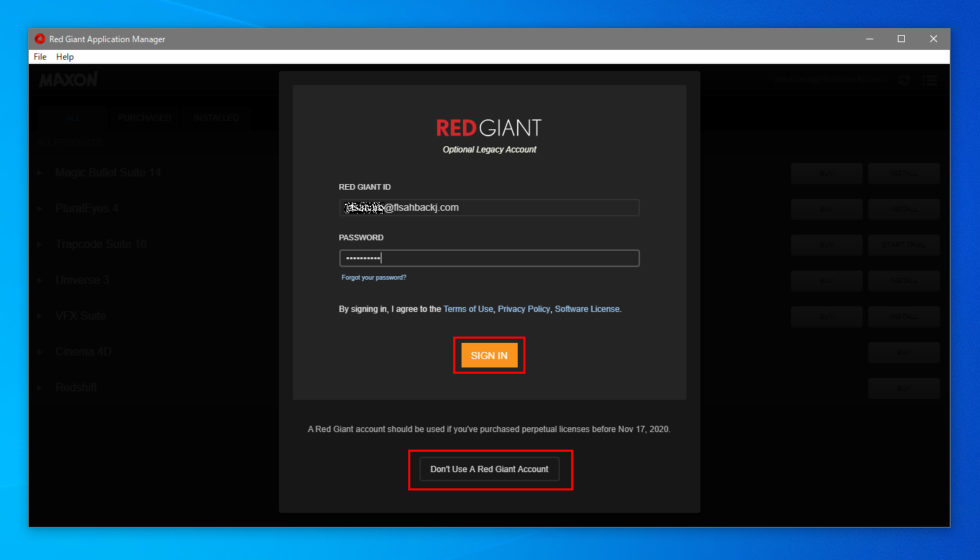980x560 pixels.
Task: Click the orange SIGN IN button
Action: point(489,355)
